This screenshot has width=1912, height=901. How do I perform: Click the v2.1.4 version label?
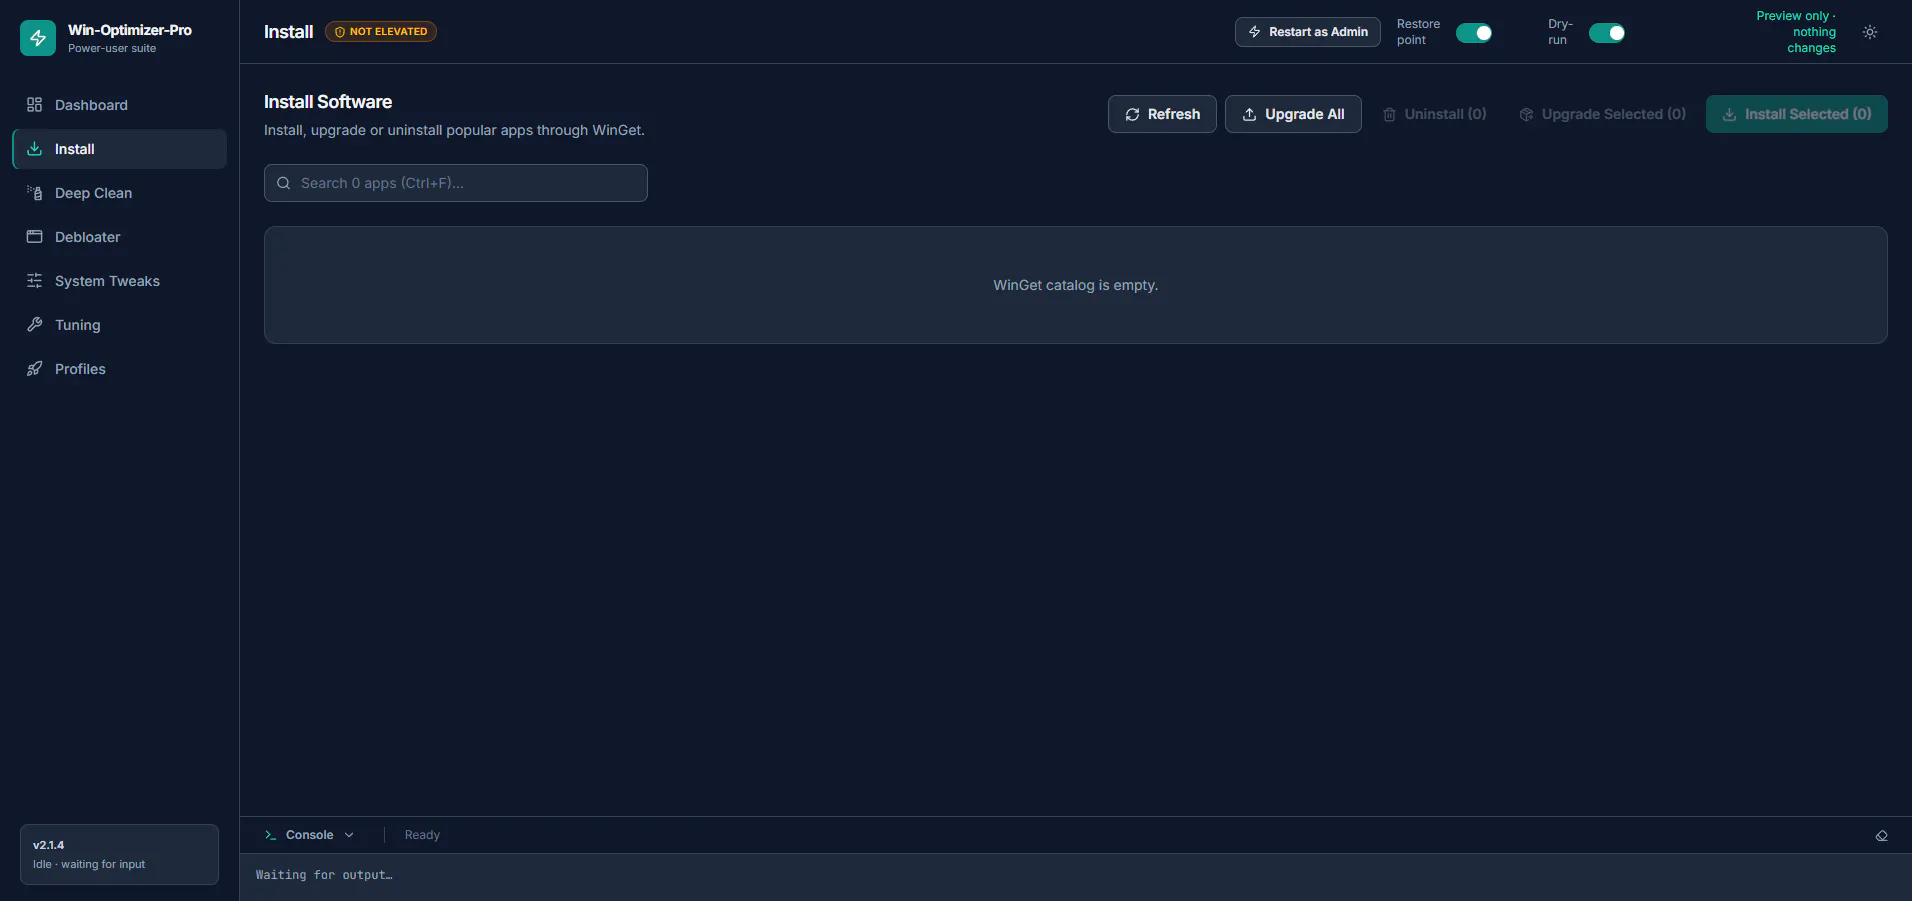click(x=48, y=845)
